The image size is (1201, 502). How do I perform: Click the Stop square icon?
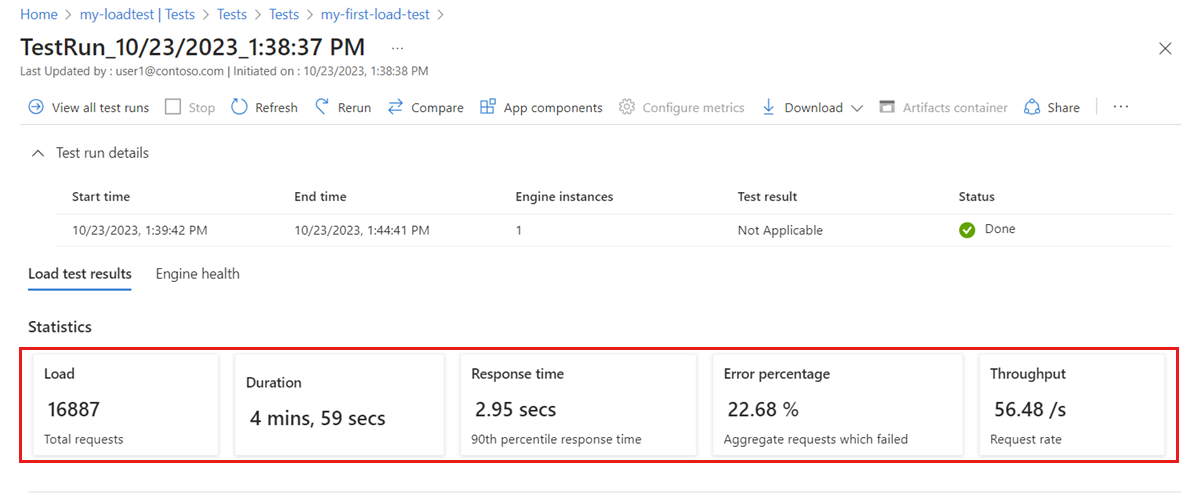coord(173,107)
